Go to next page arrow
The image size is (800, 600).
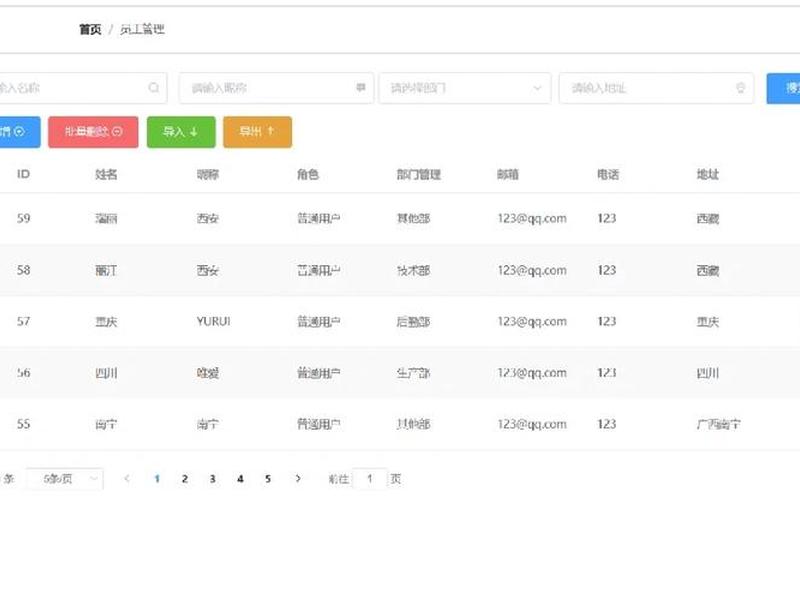pyautogui.click(x=298, y=479)
